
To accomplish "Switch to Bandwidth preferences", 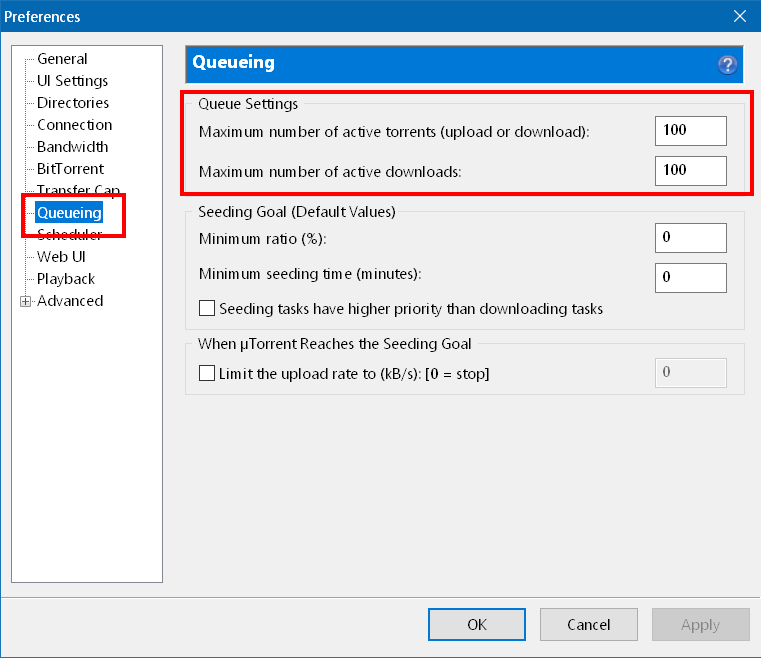I will click(x=72, y=147).
